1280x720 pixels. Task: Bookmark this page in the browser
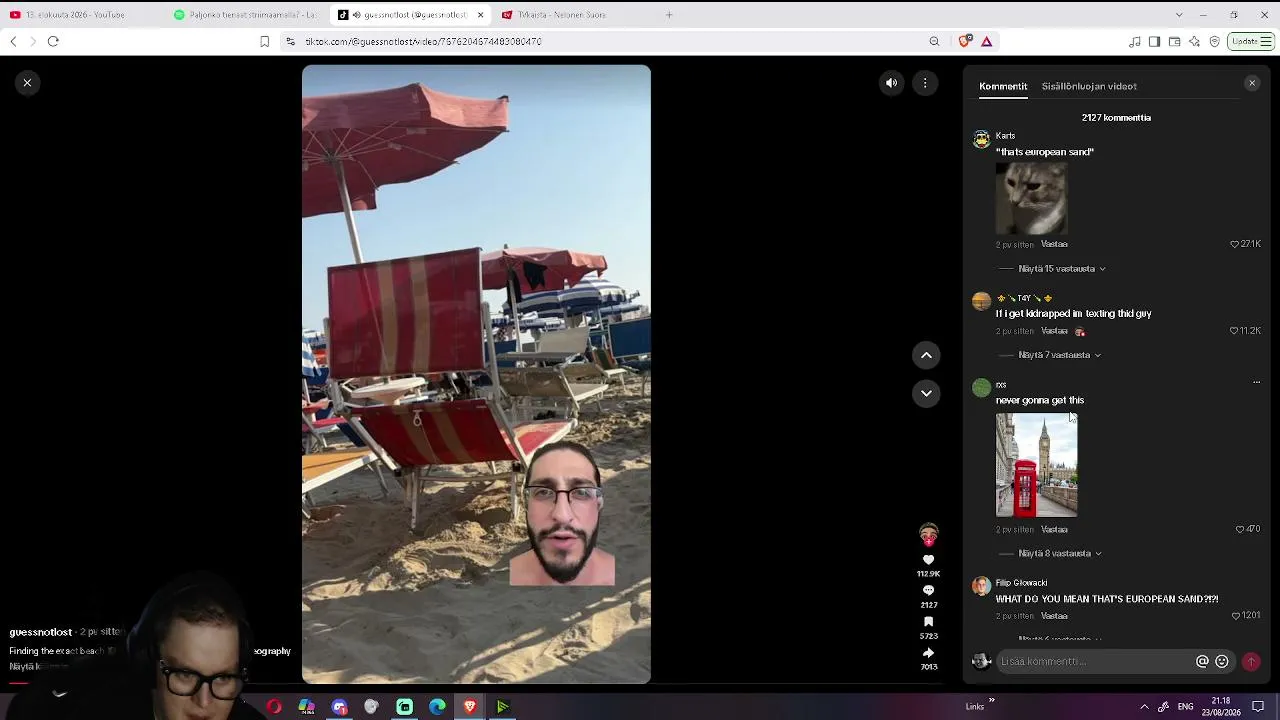264,41
